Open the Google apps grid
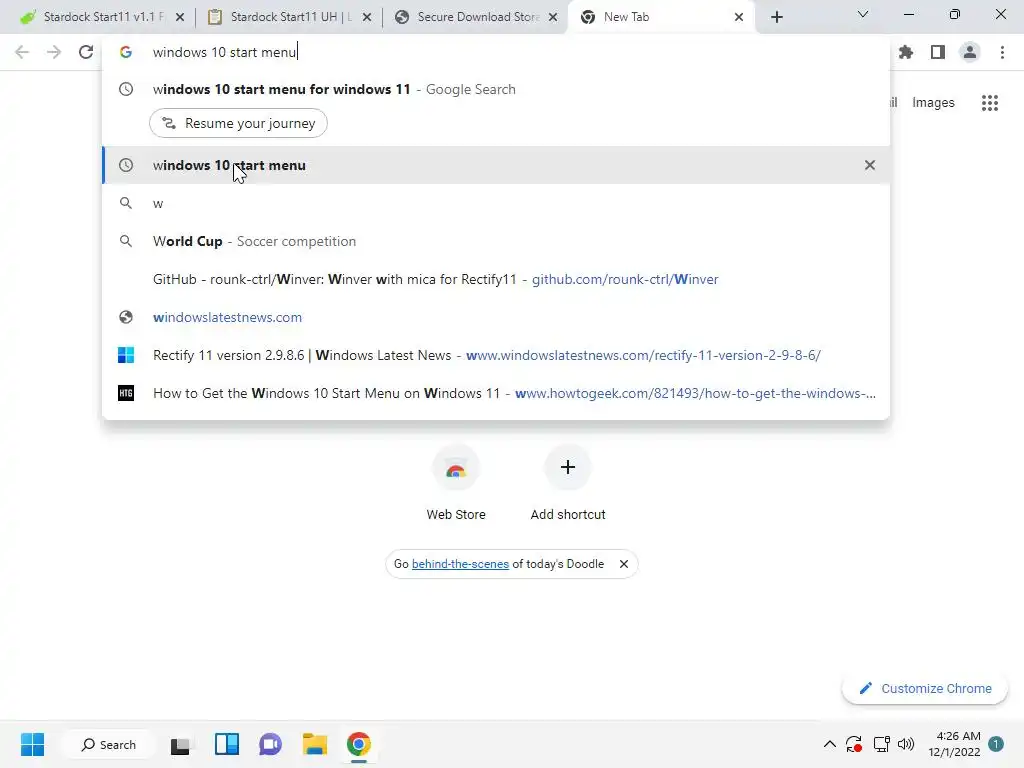Image resolution: width=1024 pixels, height=768 pixels. [990, 103]
